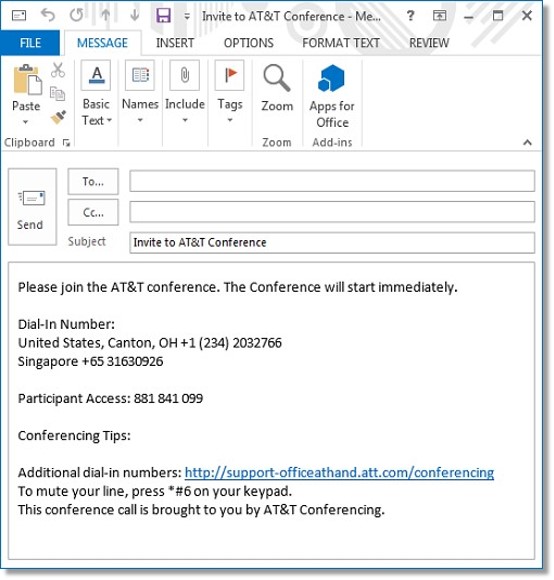Open the REVIEW tab
The image size is (554, 580).
click(429, 43)
